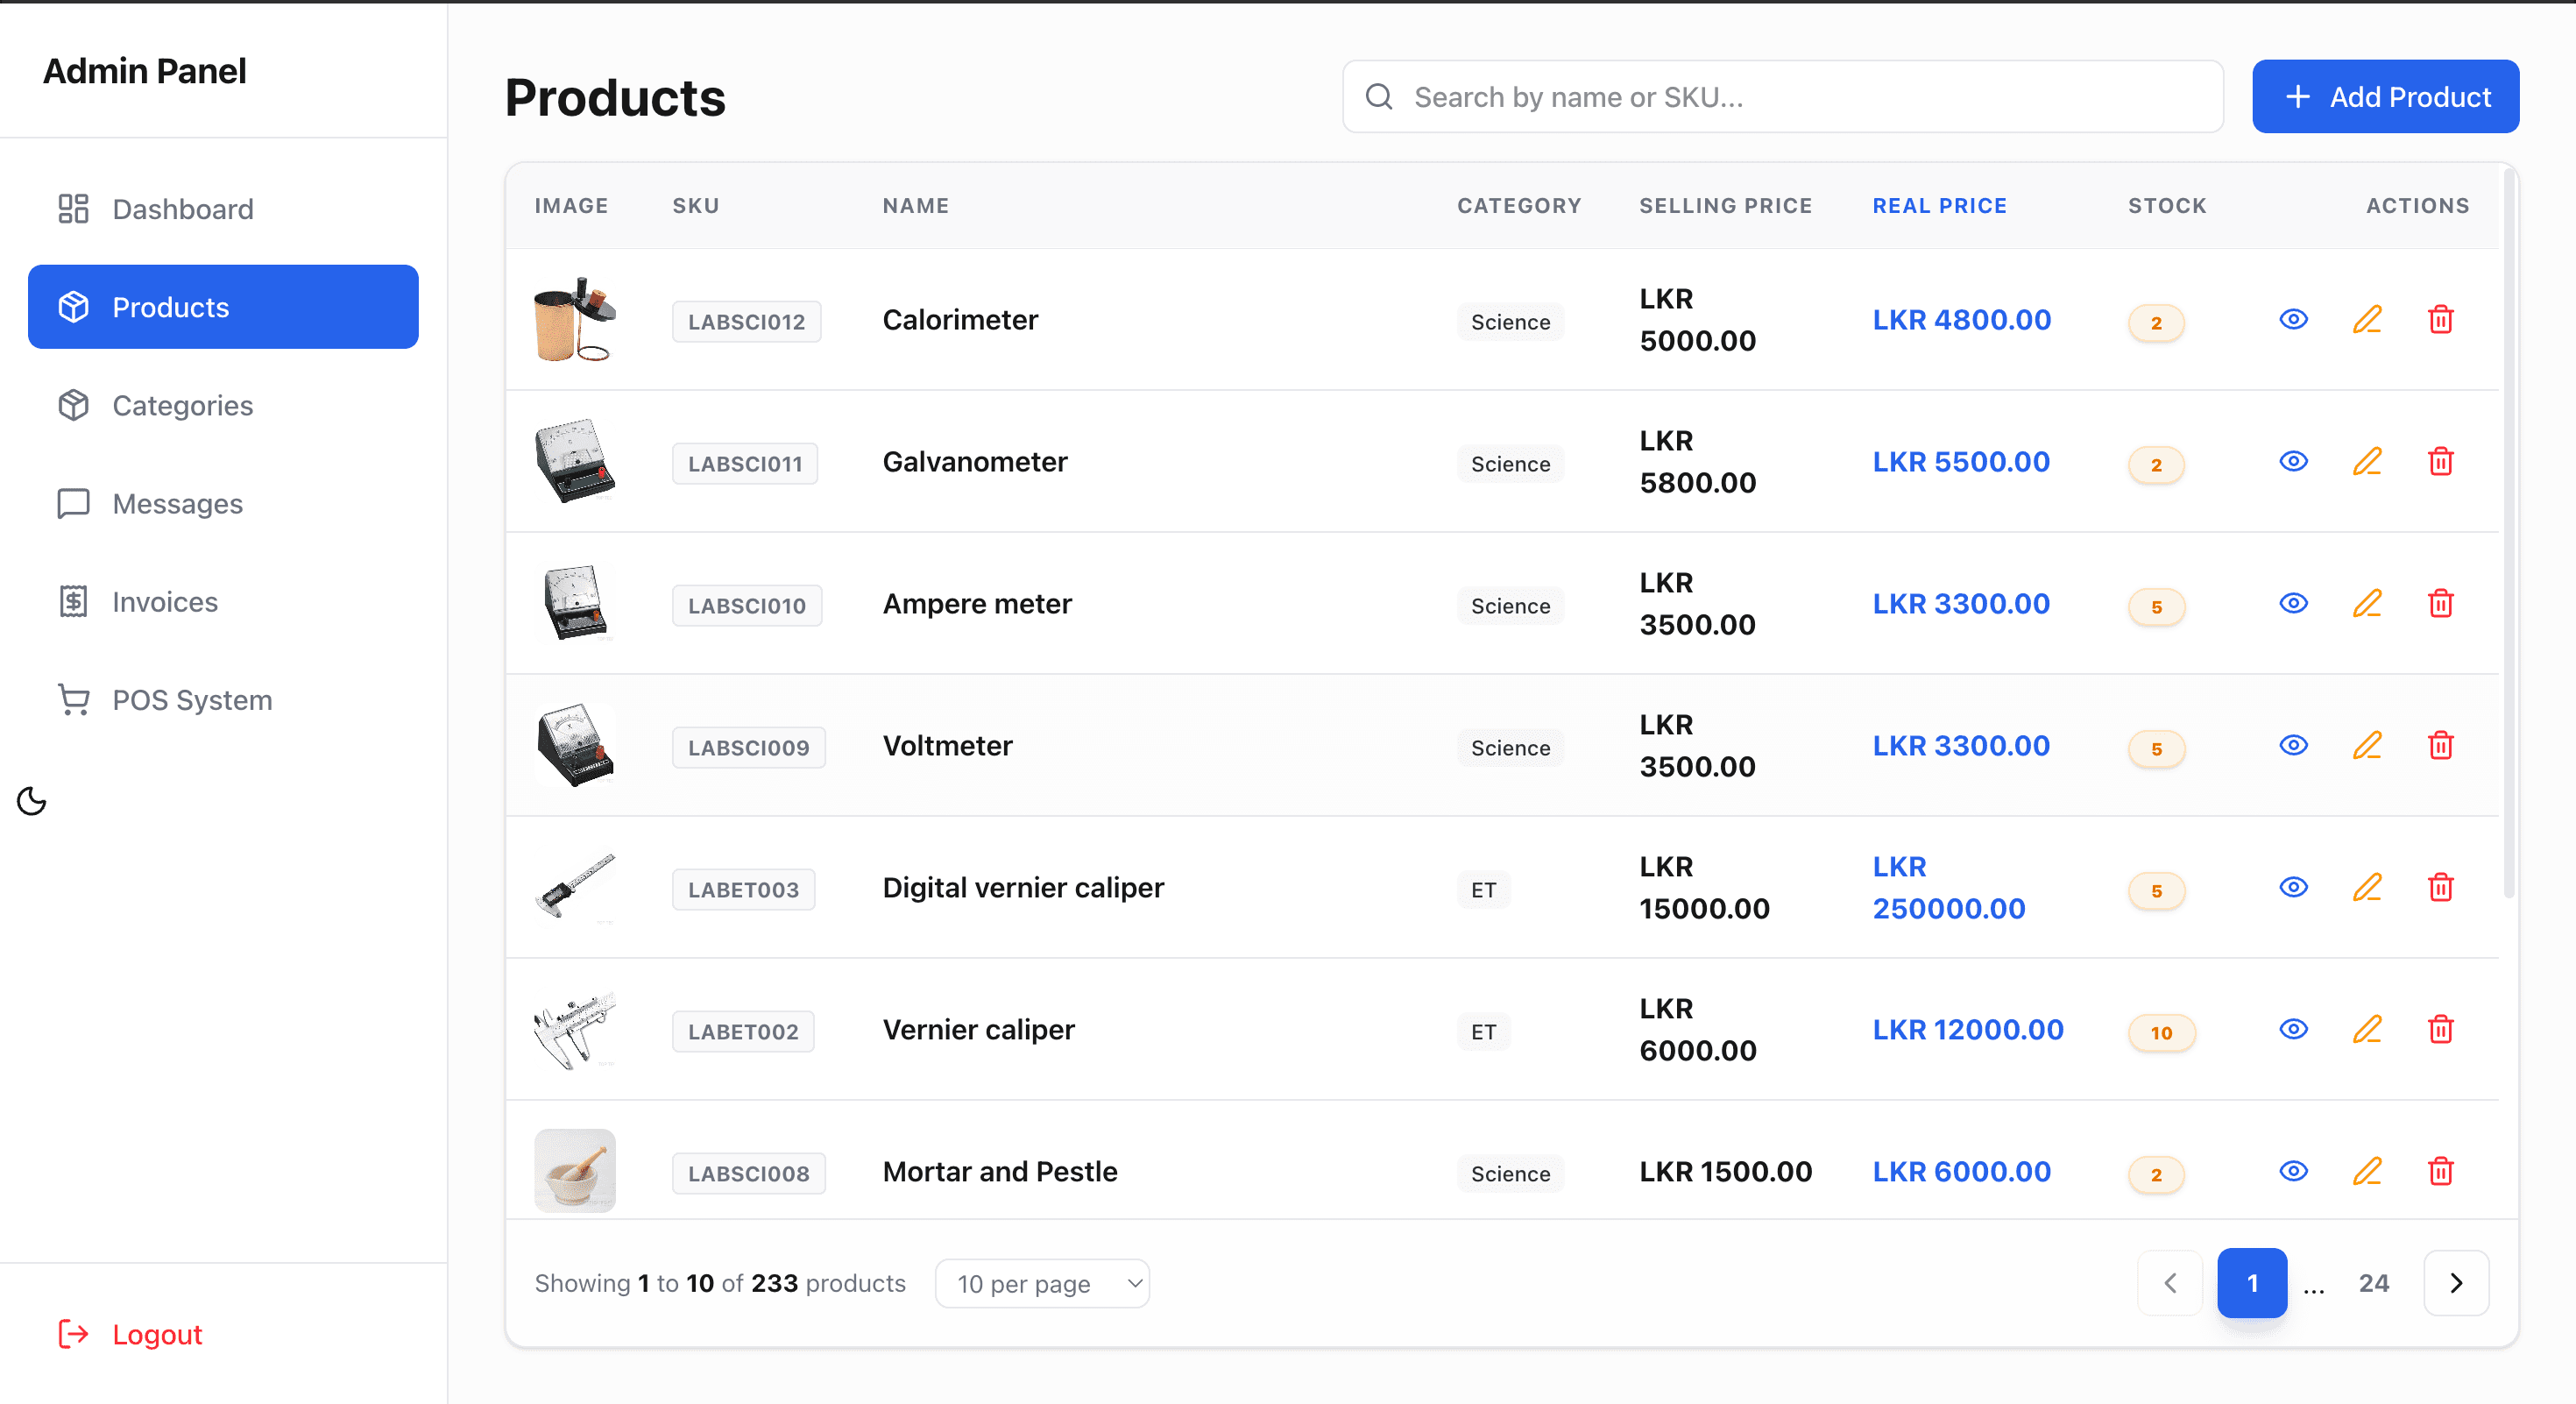
Task: Click stock badge 10
Action: coord(2161,1033)
